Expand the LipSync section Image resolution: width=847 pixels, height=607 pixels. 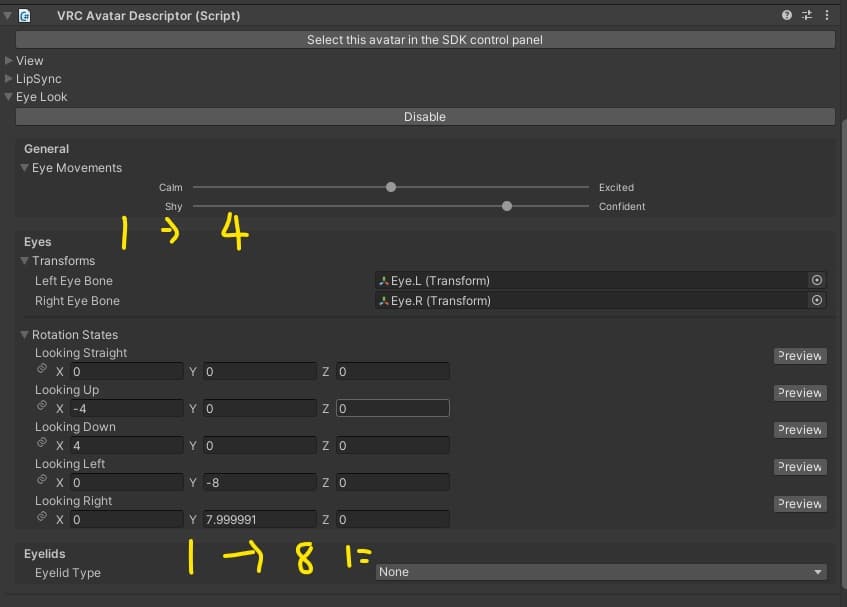pos(8,79)
